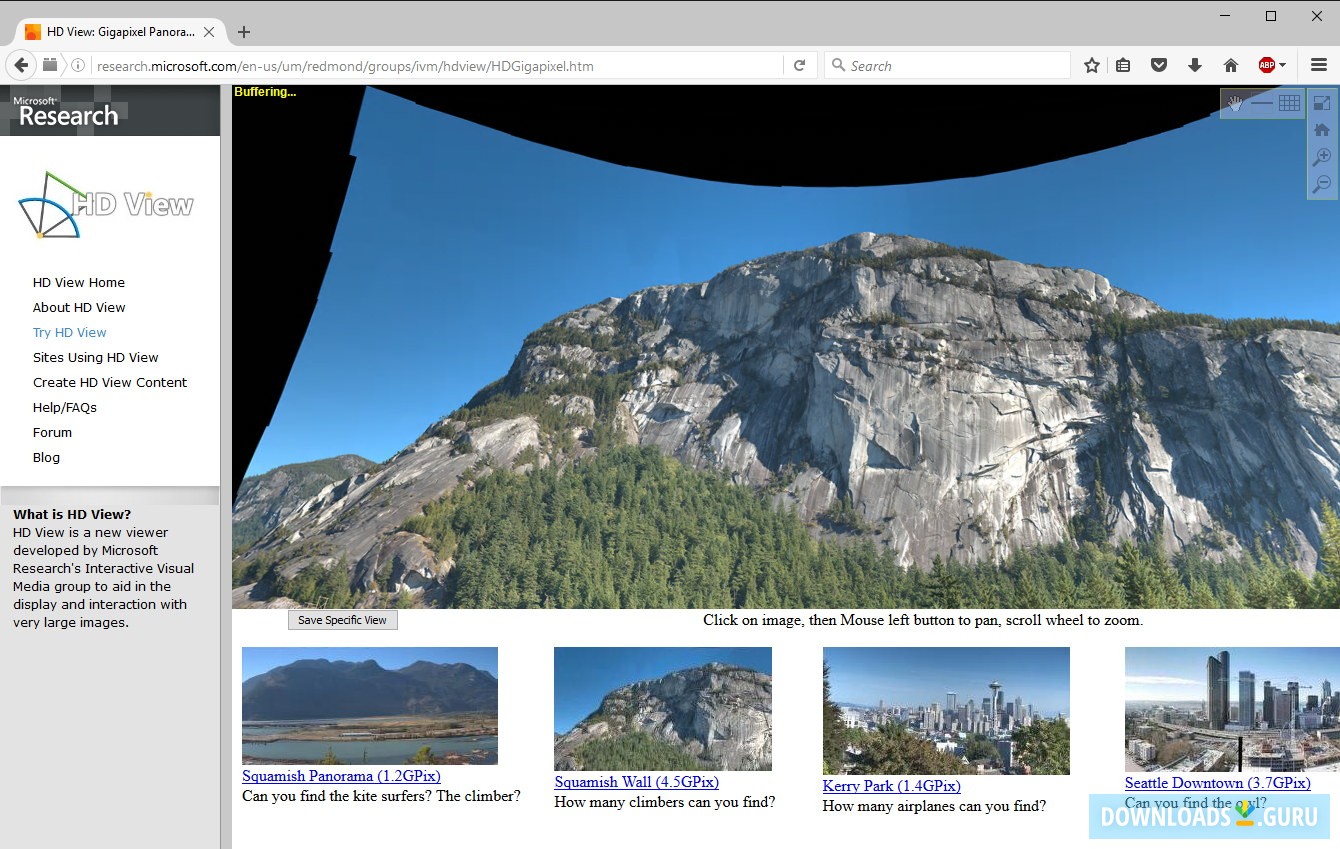Click the pan and zoom instruction text

click(923, 620)
